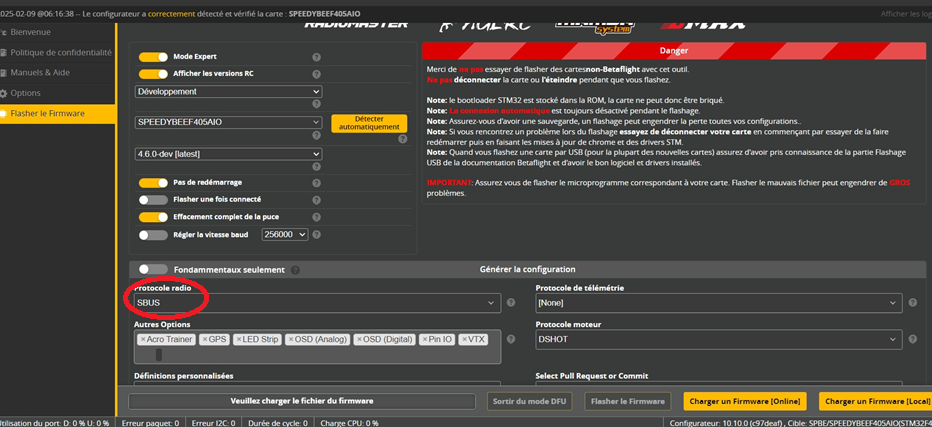Expand the SPEEDYBEEF405AIO board dropdown
The width and height of the screenshot is (932, 427).
tap(228, 123)
